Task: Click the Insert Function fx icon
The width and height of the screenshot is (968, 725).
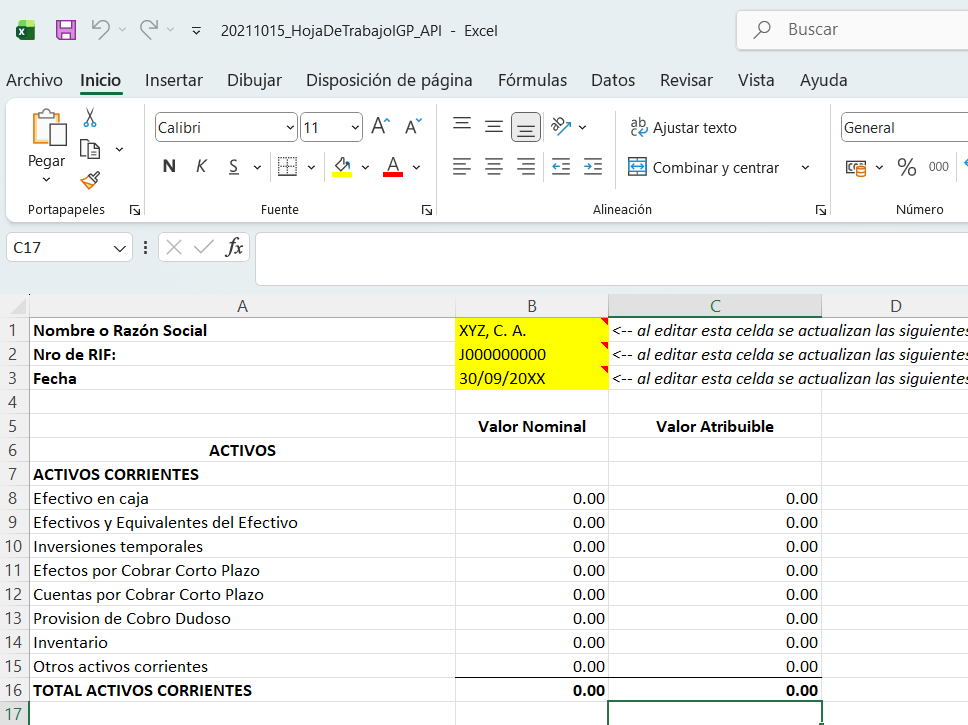Action: (234, 247)
